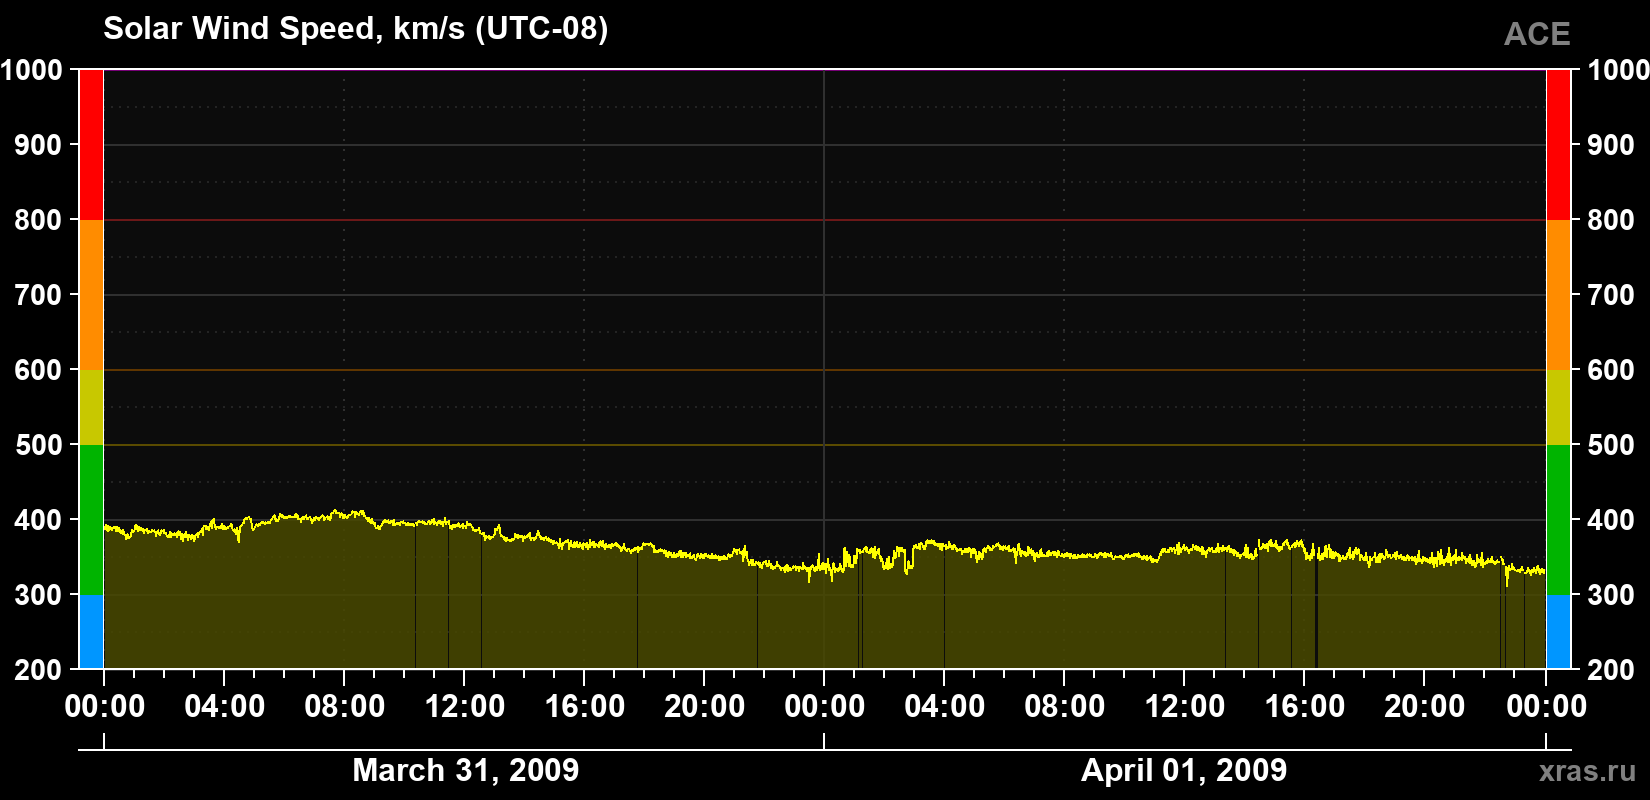Click the yellow 500–600 band on the right scale
Image resolution: width=1650 pixels, height=800 pixels.
tap(1559, 407)
